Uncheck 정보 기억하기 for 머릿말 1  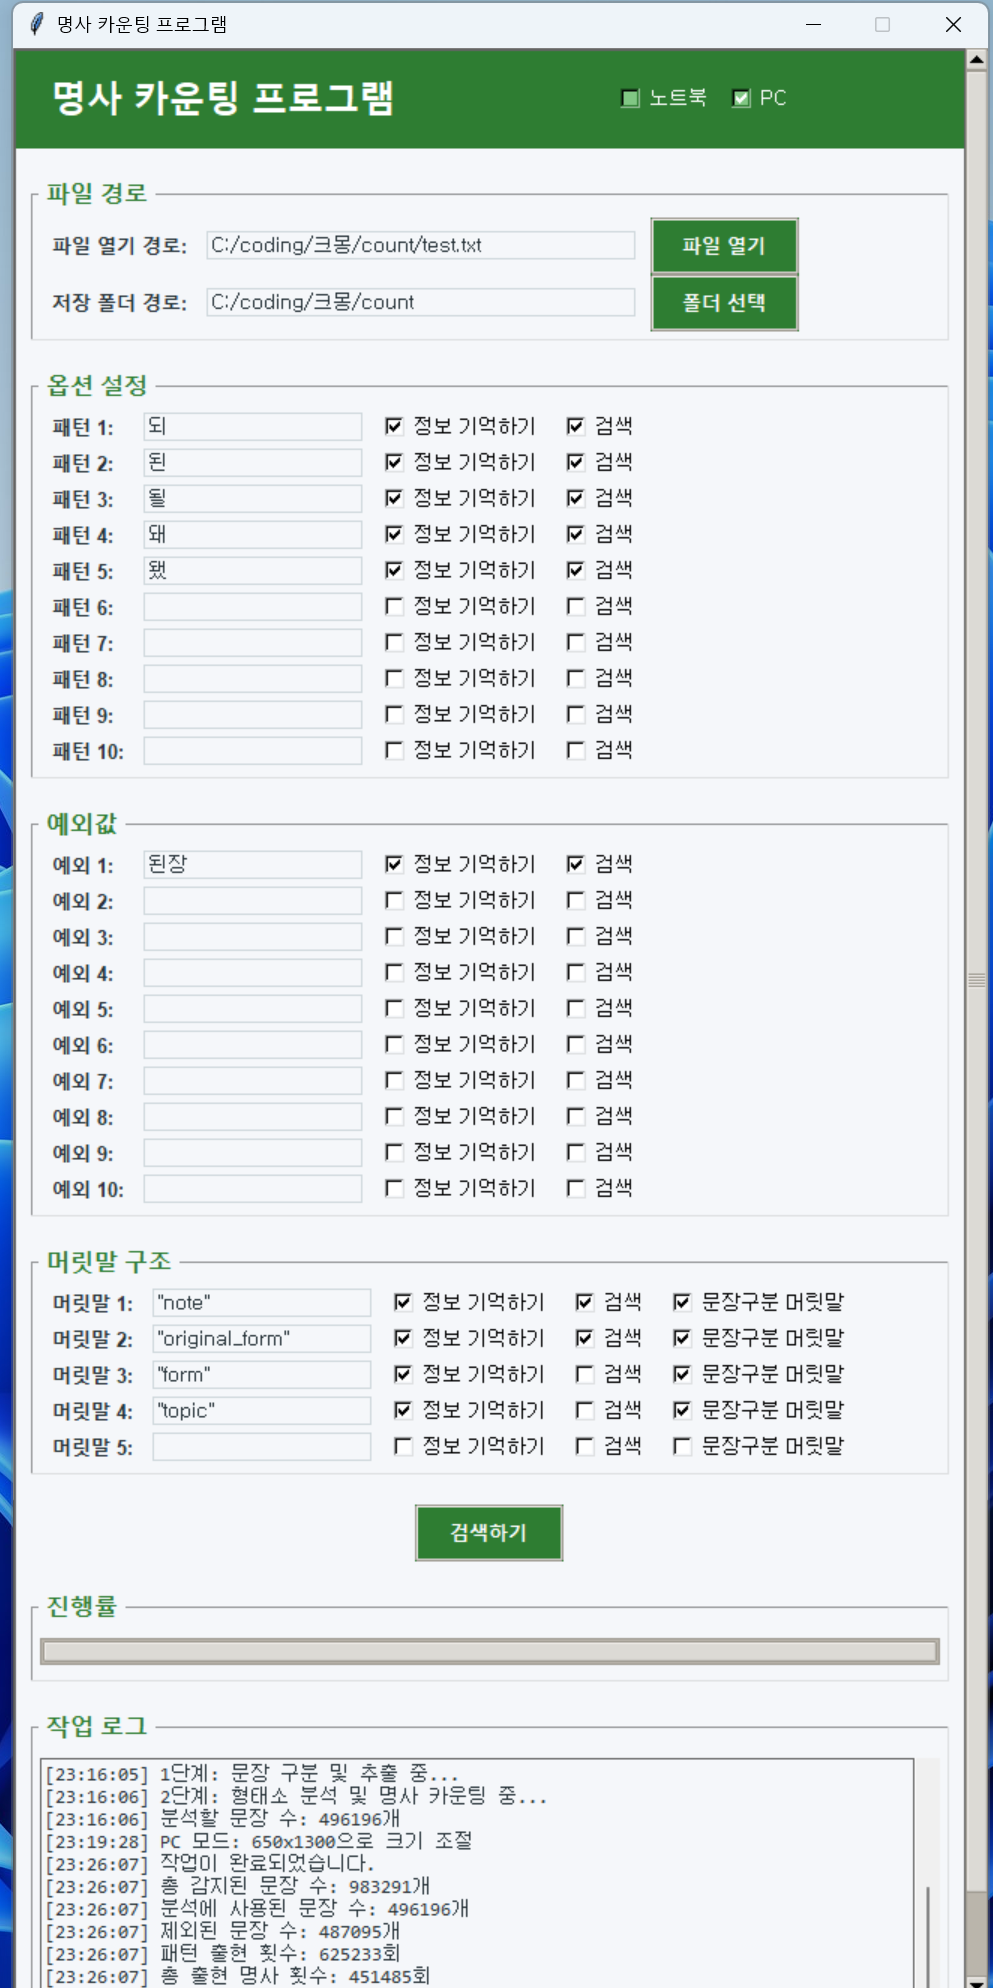coord(403,1302)
